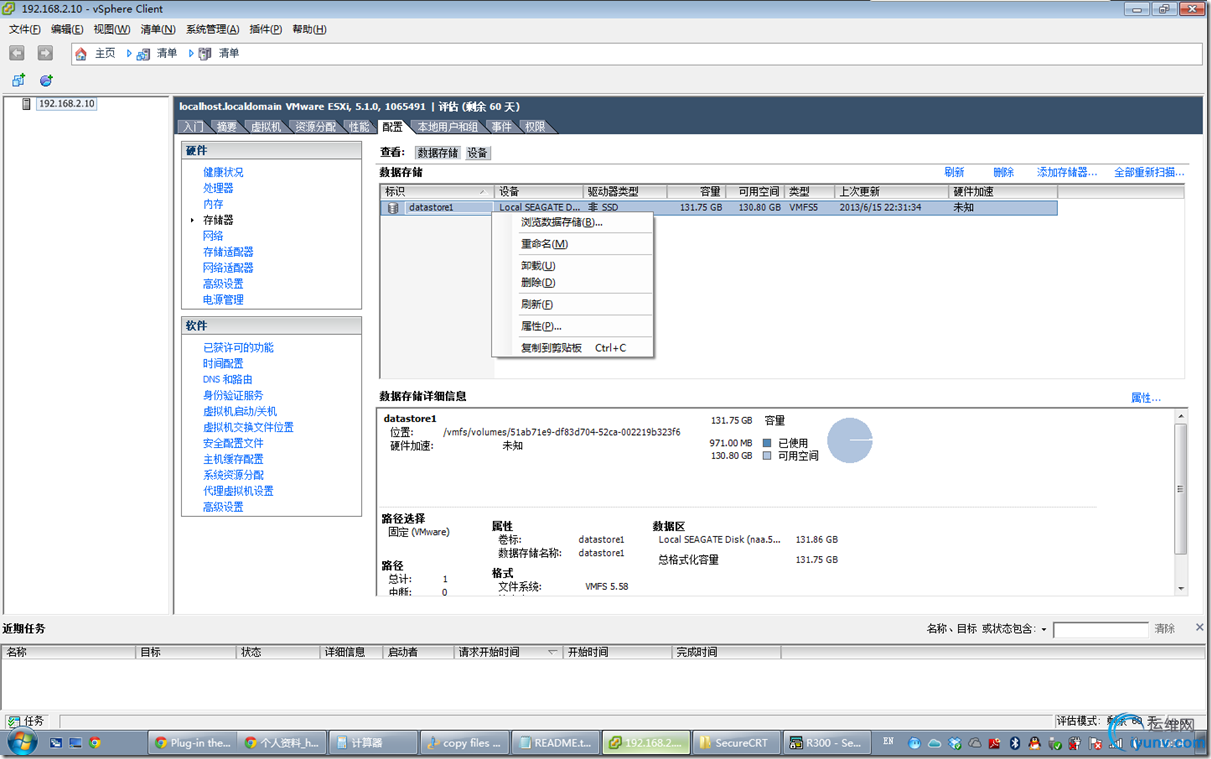The height and width of the screenshot is (759, 1211).
Task: Click the Local SEAGATE D... device cell
Action: point(539,208)
